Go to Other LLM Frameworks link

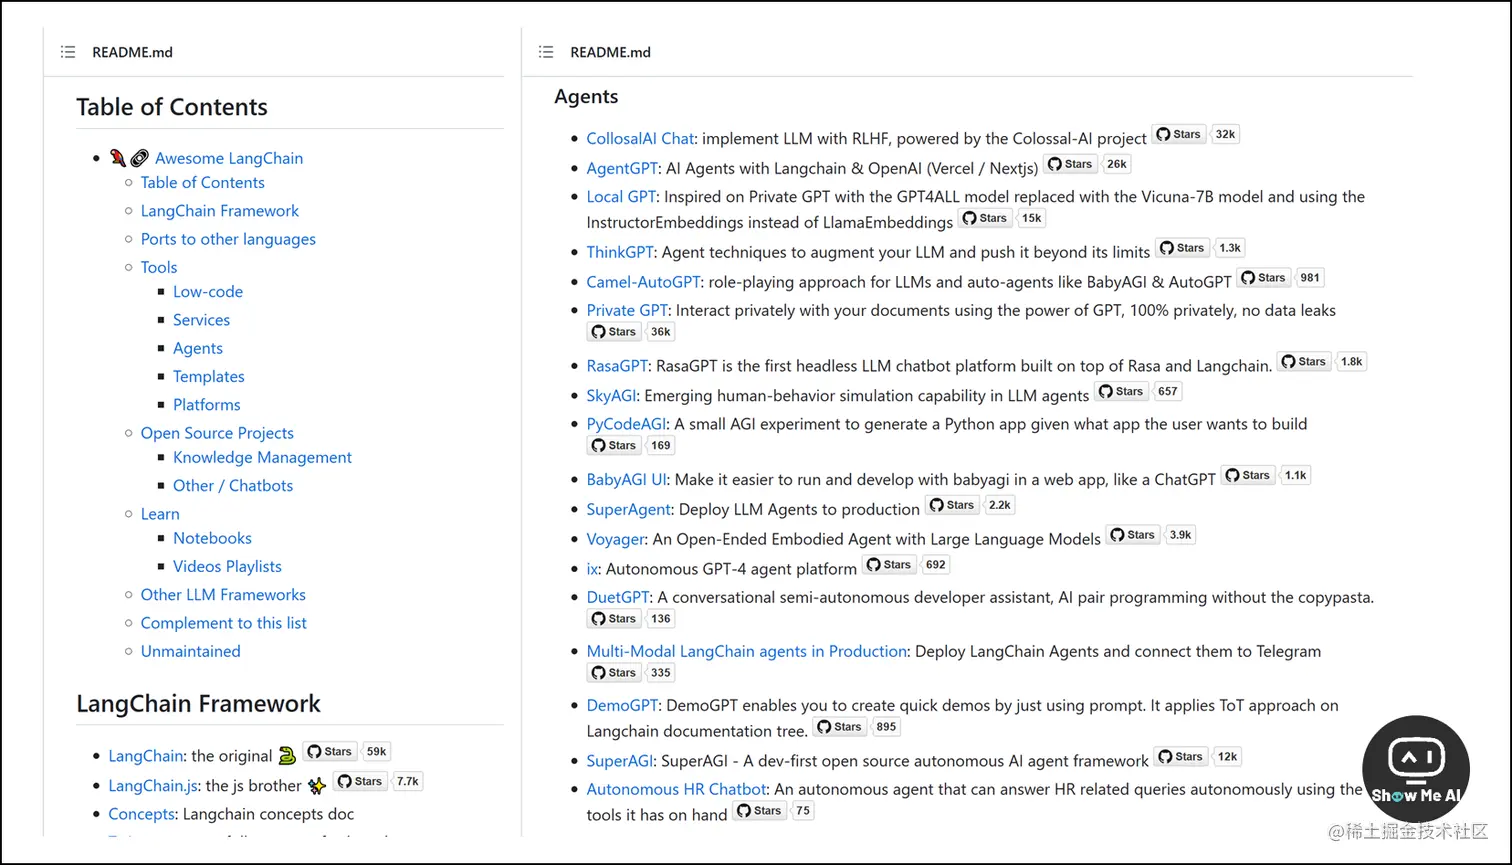tap(223, 595)
